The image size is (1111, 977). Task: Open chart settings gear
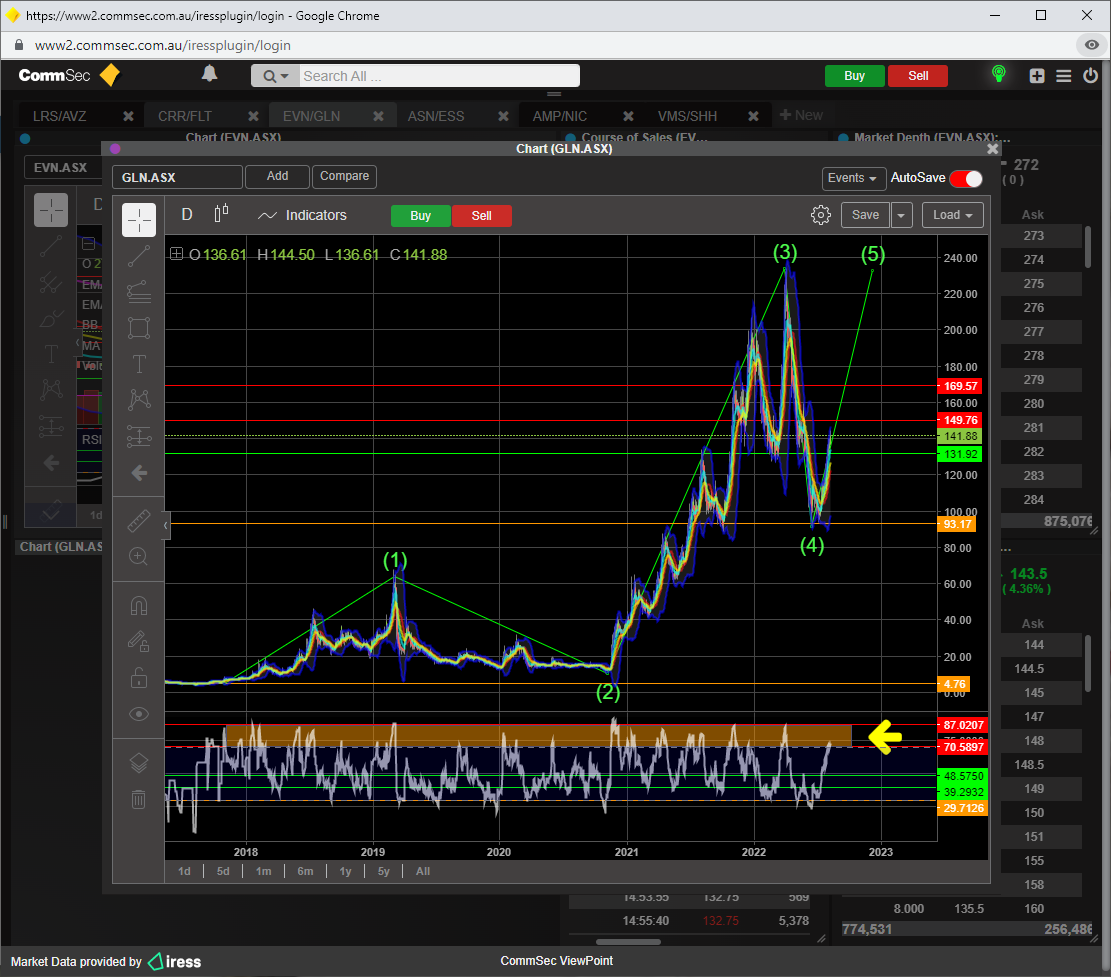tap(821, 215)
